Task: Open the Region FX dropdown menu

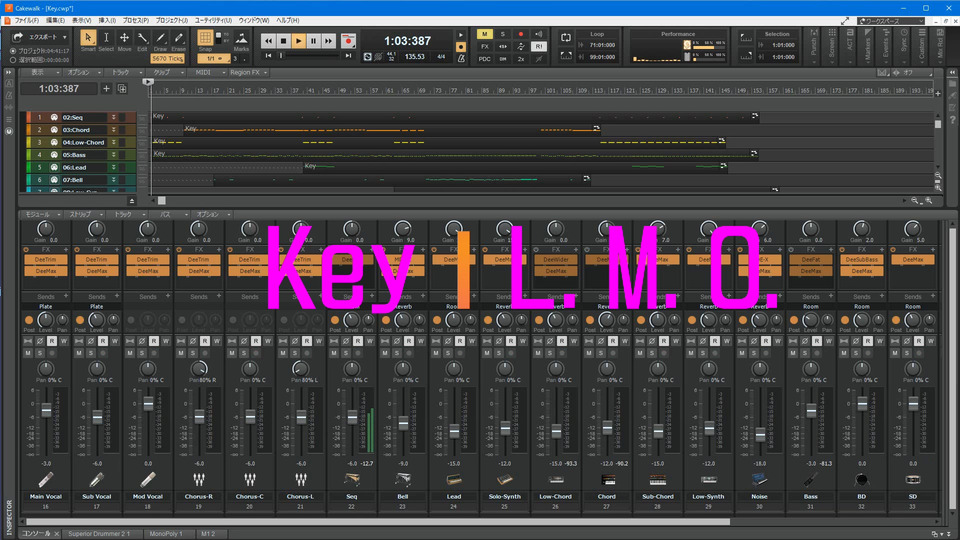Action: coord(249,72)
